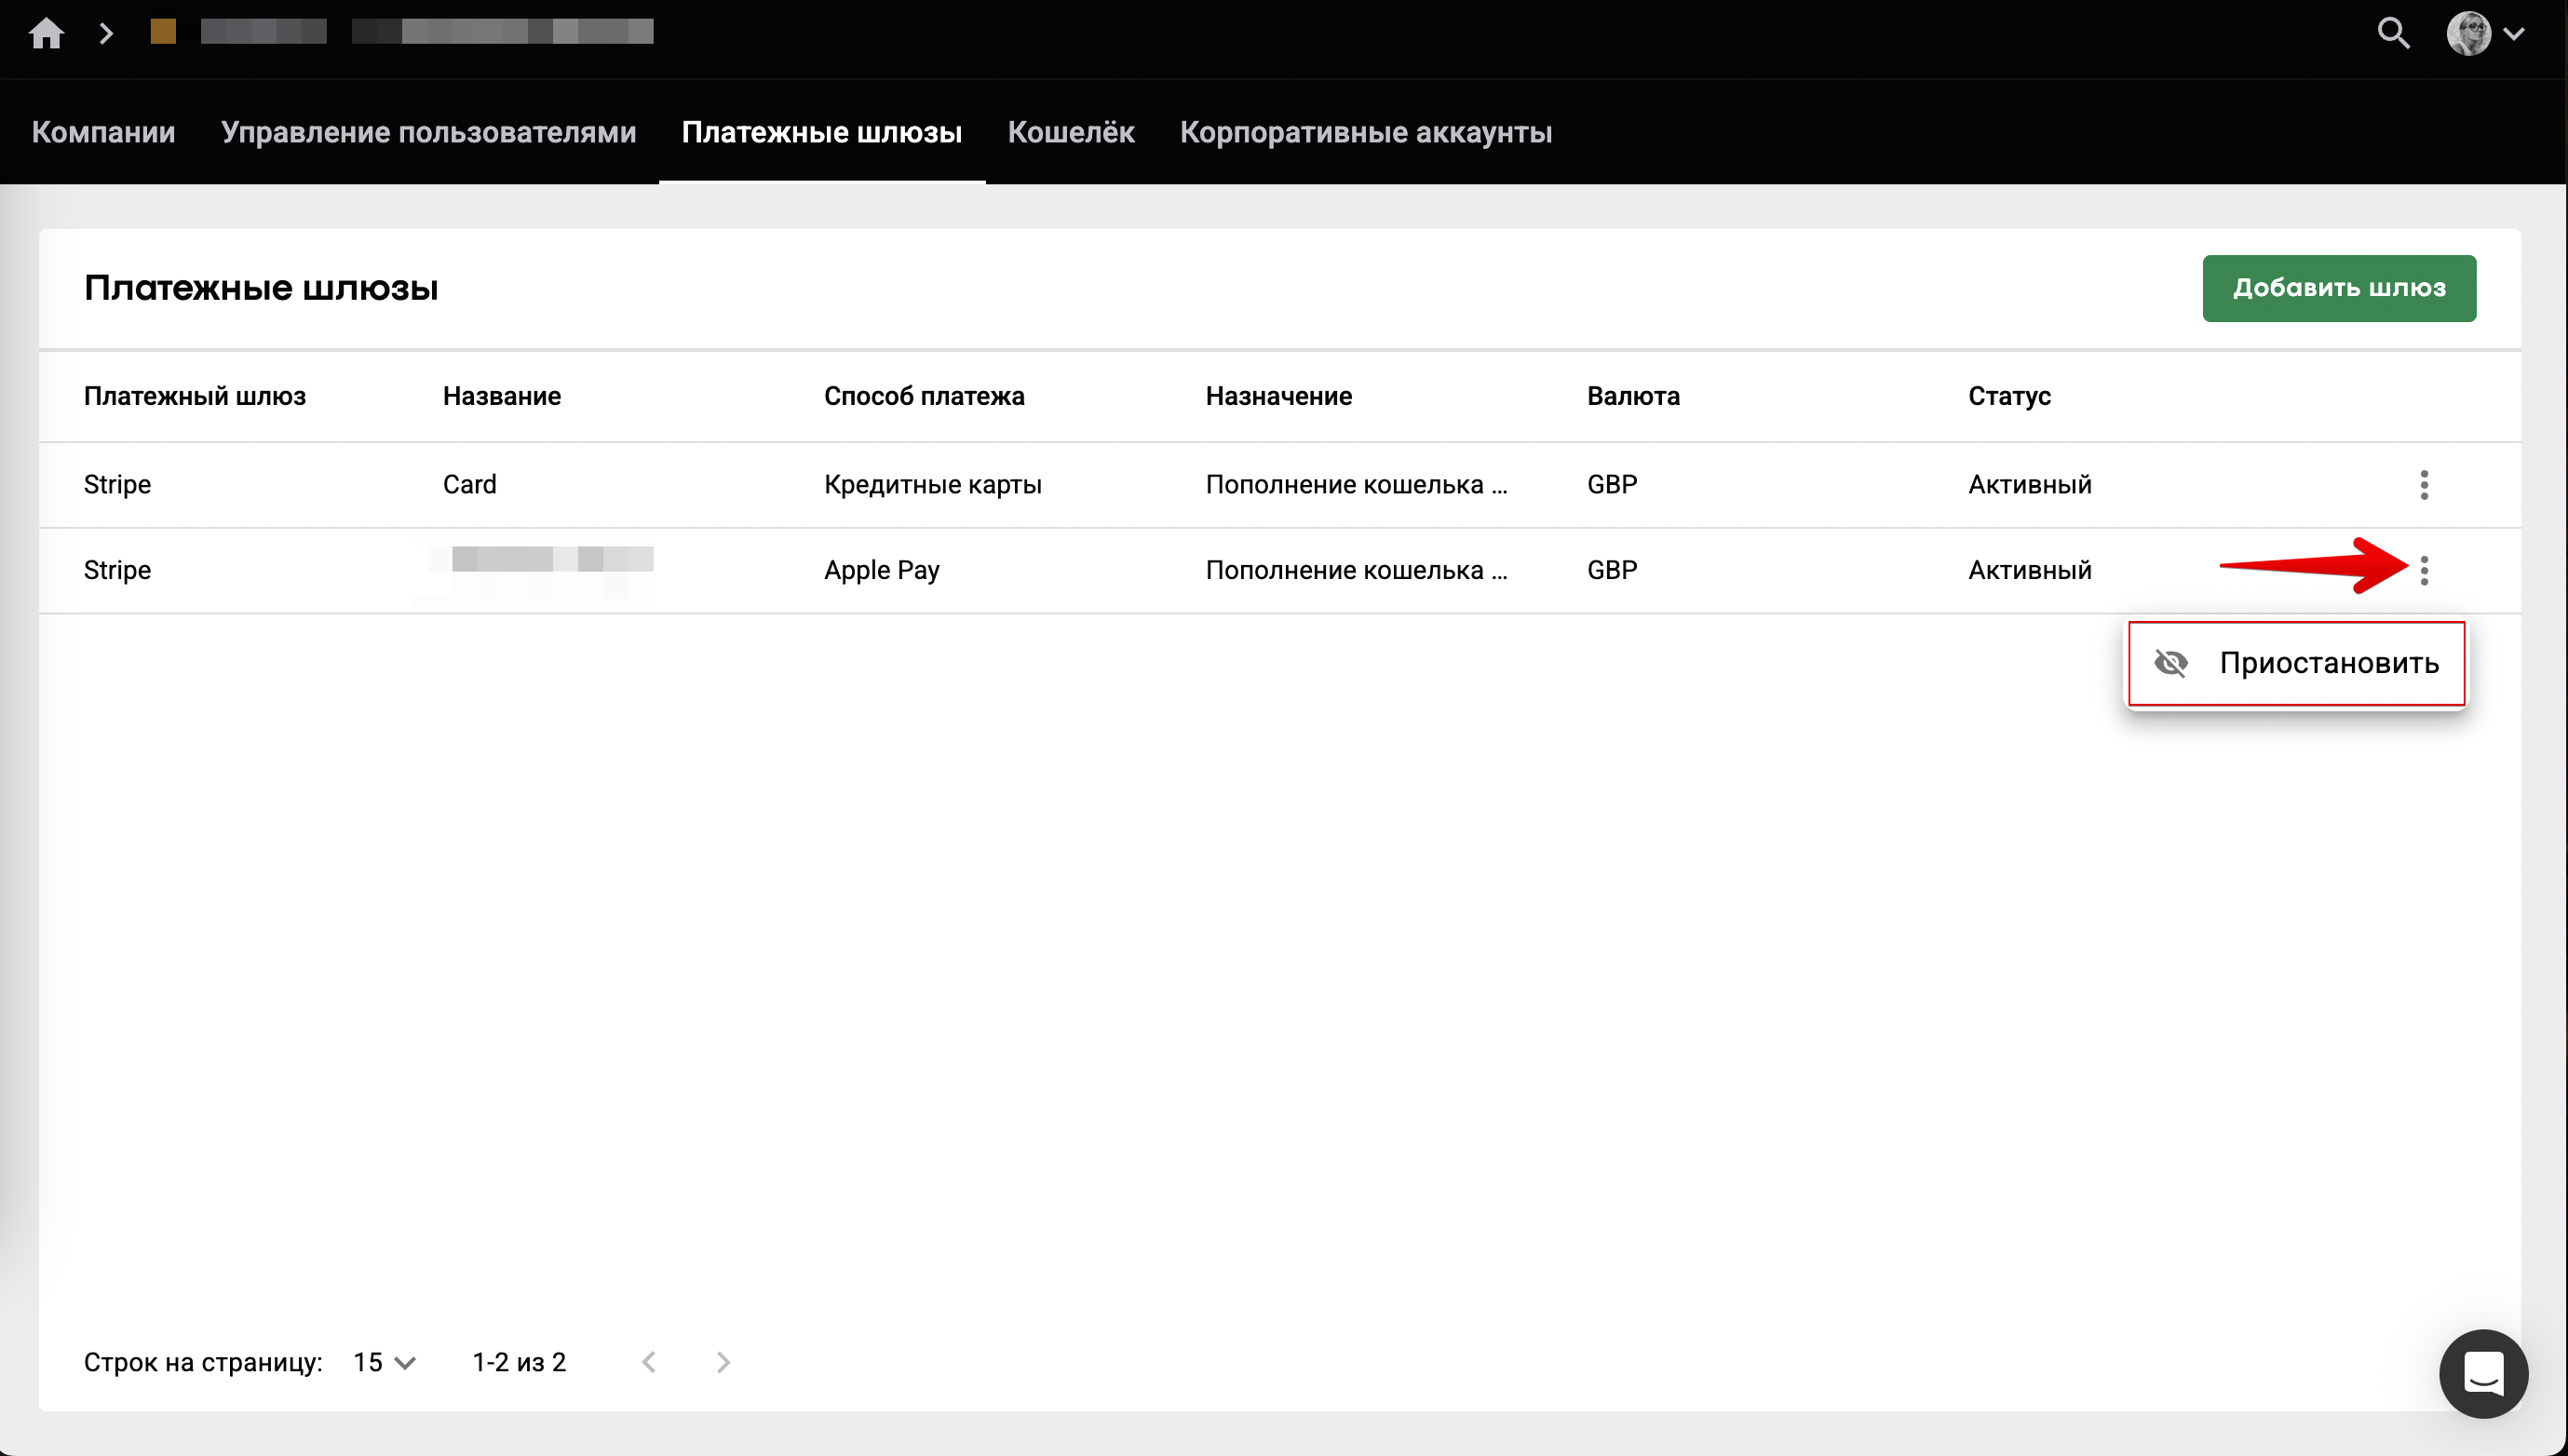2568x1456 pixels.
Task: Click breadcrumb chevron after home
Action: pos(106,33)
